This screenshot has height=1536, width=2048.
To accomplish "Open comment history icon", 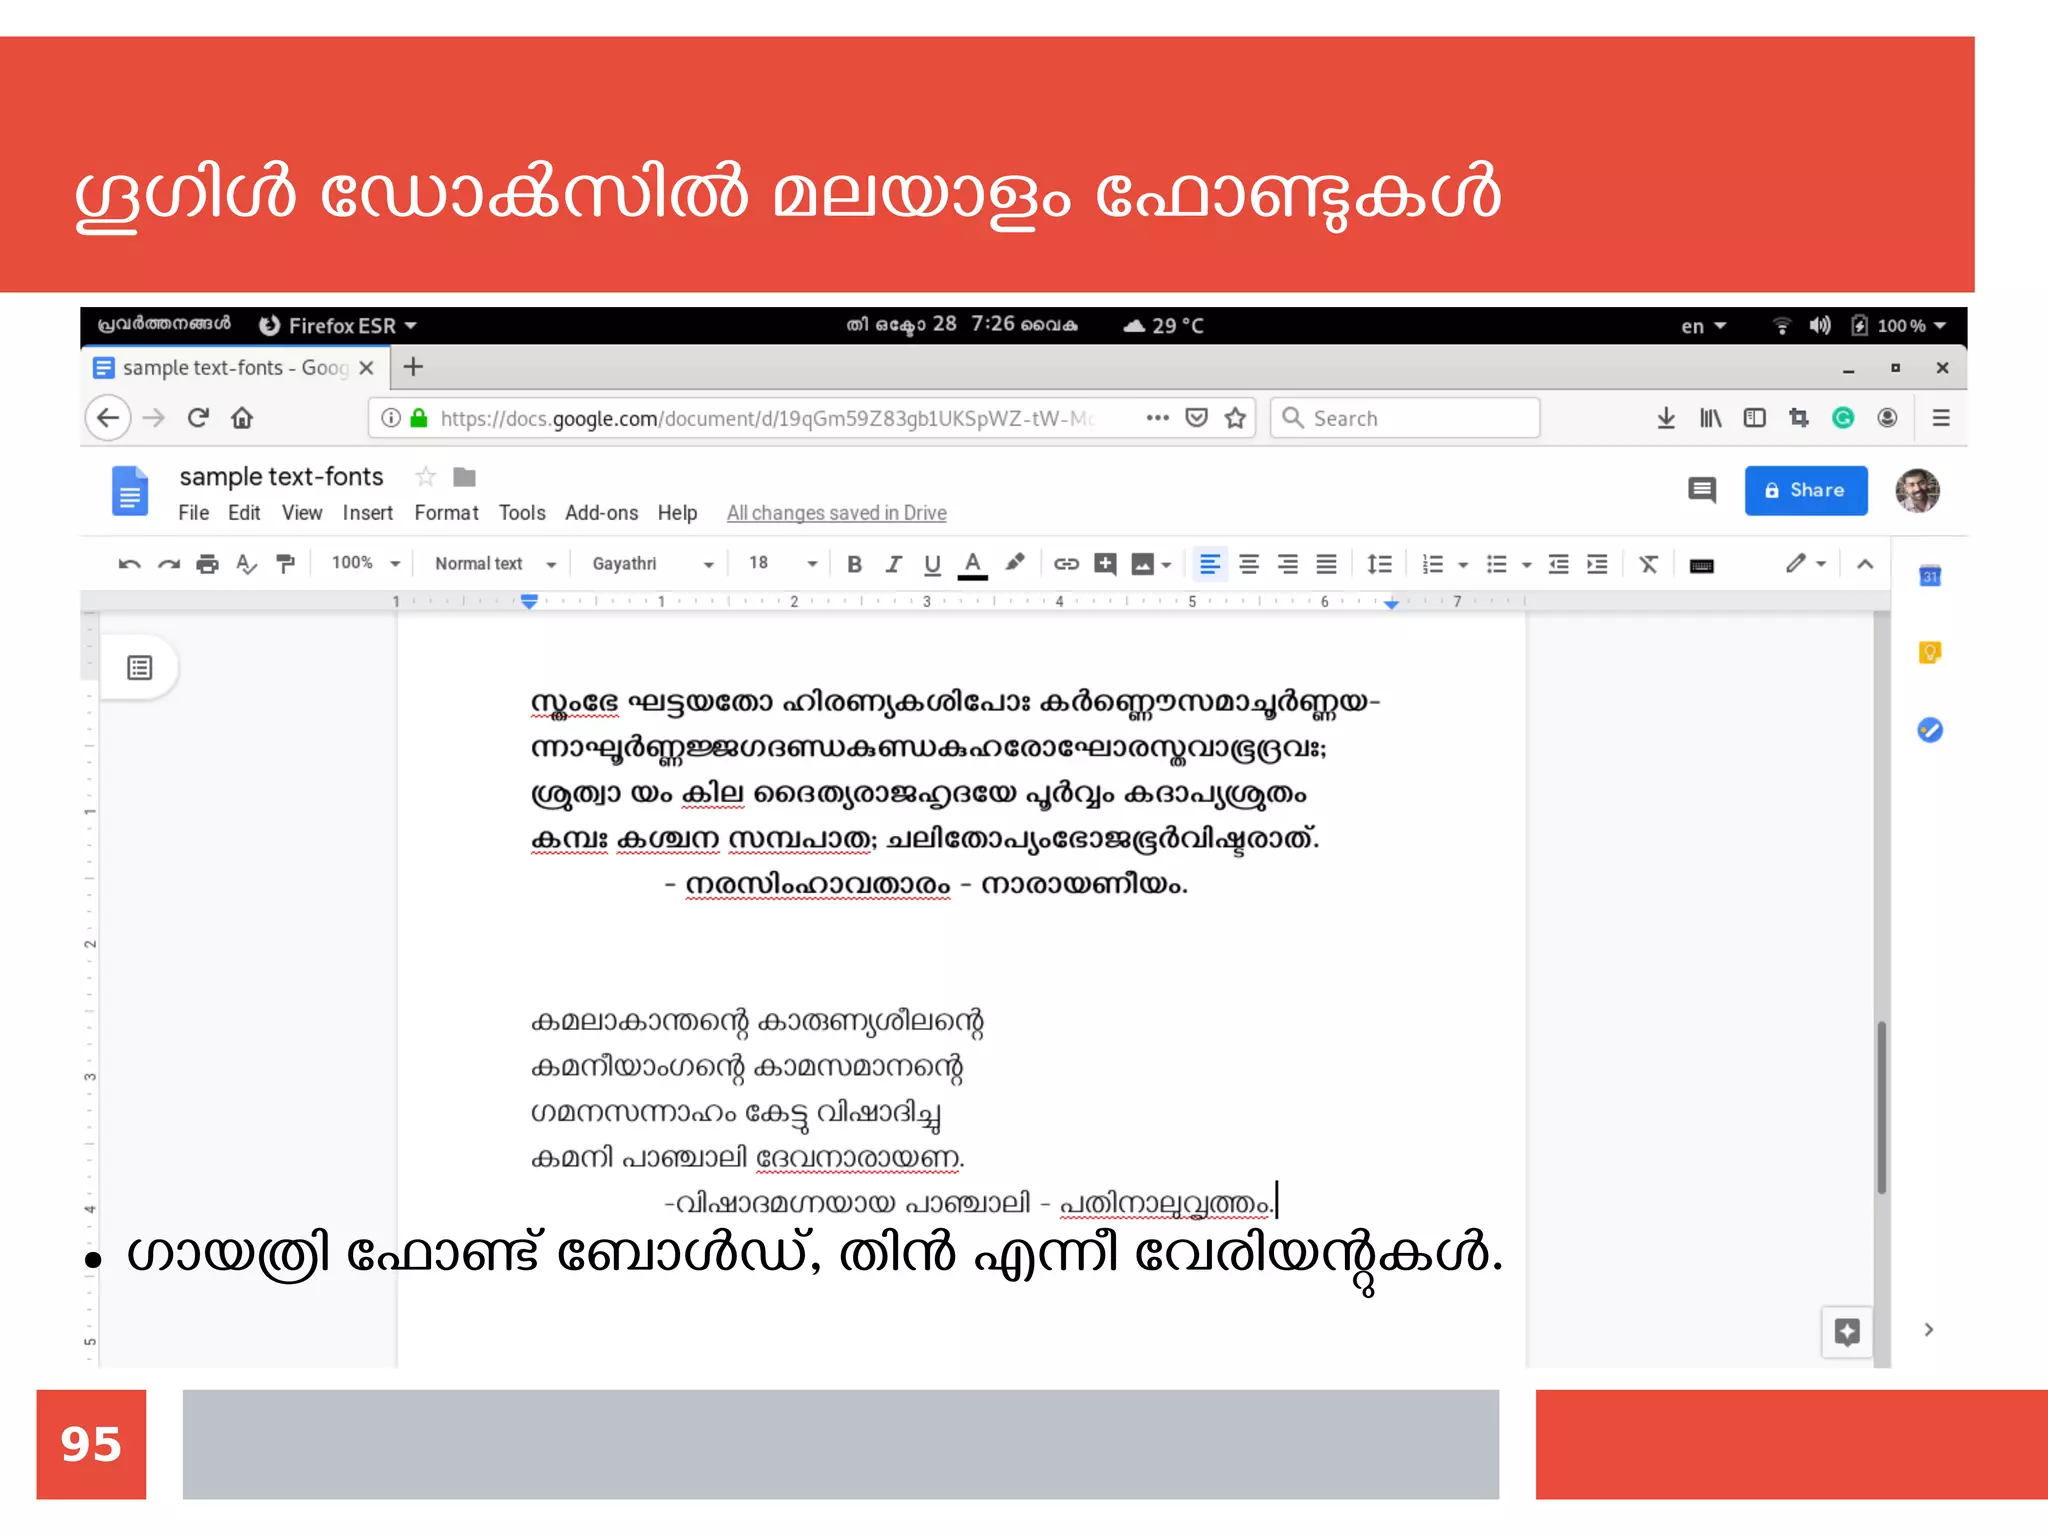I will [1702, 490].
